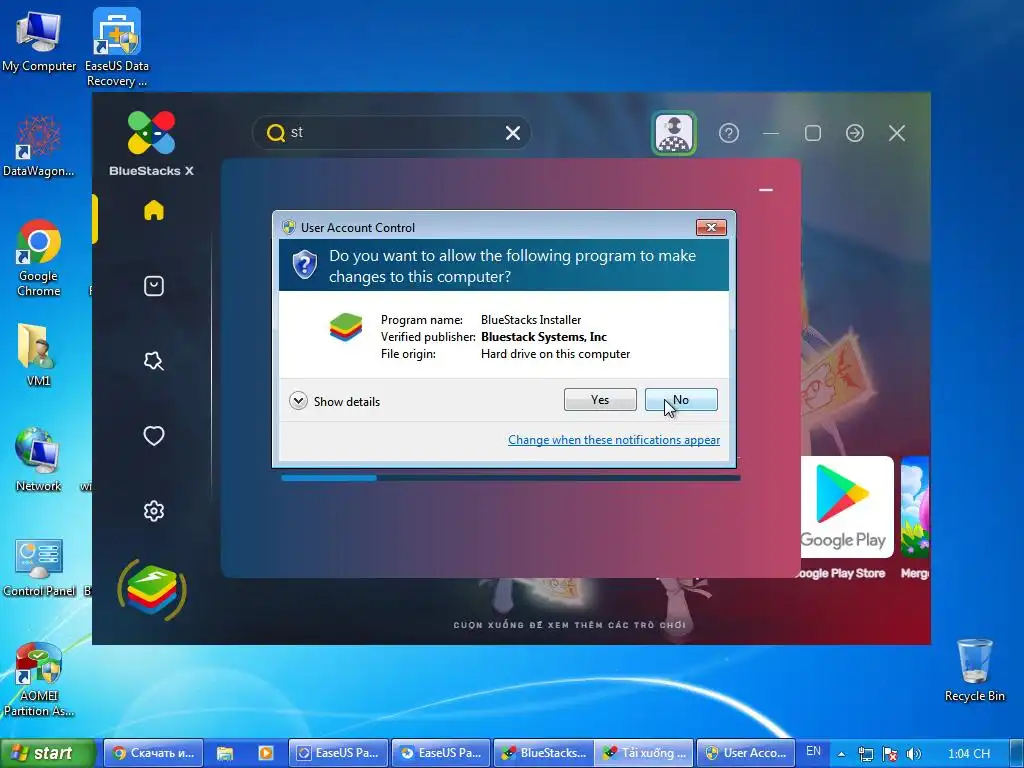Open BlueStacks X settings gear icon
The image size is (1024, 768).
click(154, 511)
